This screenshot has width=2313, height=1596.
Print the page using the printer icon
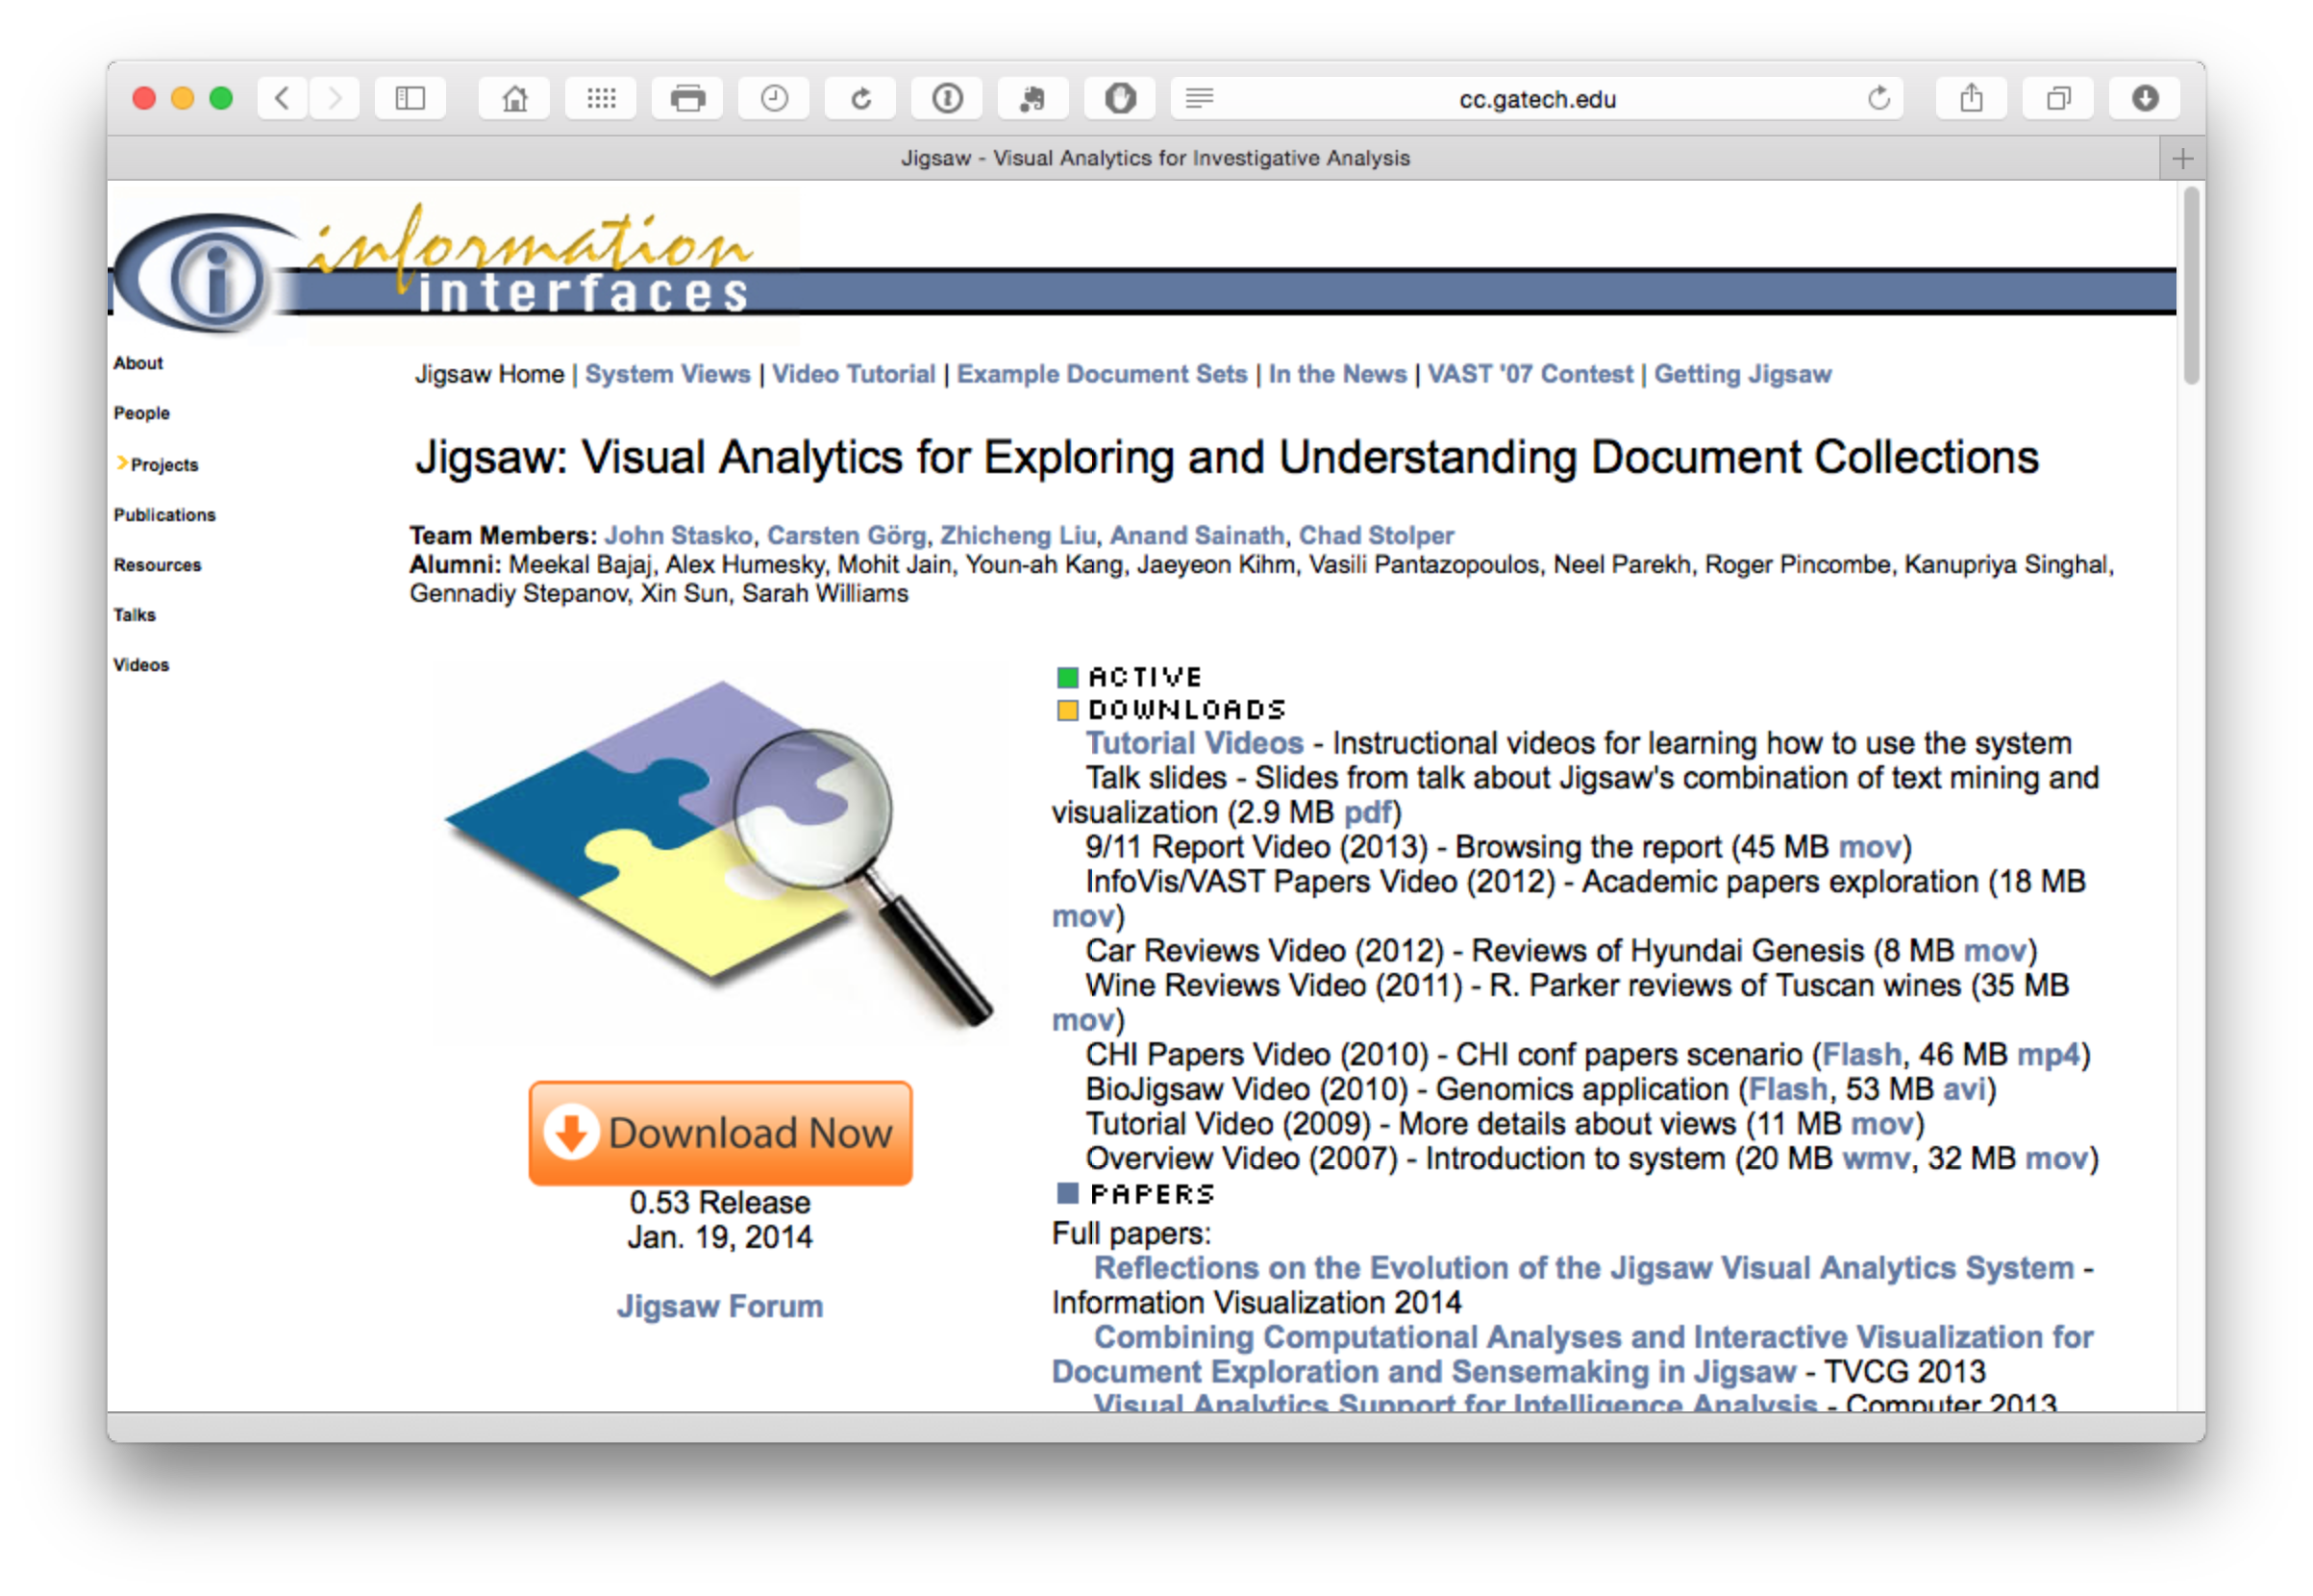688,98
